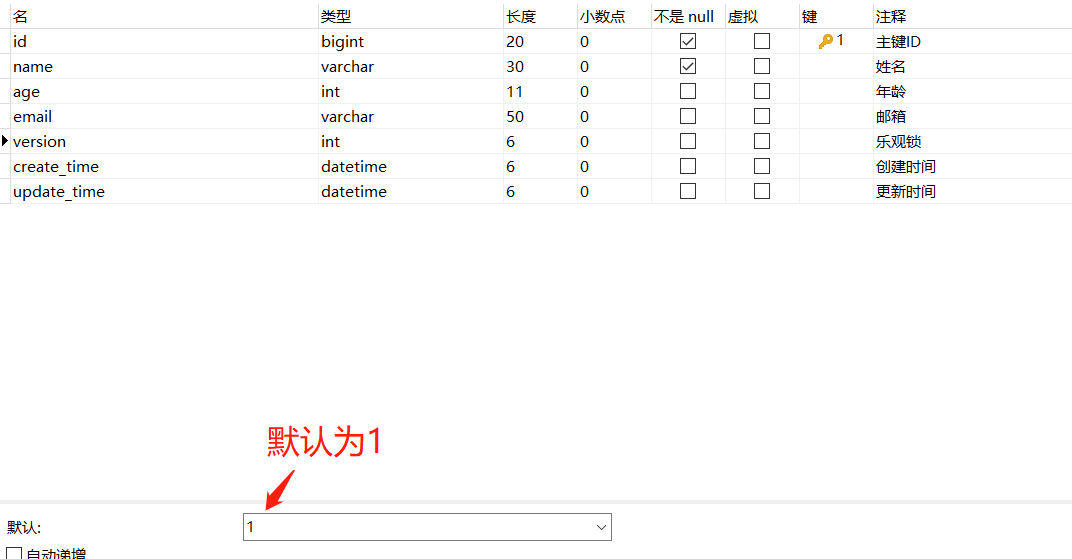This screenshot has width=1072, height=559.
Task: Toggle virtual checkbox for create_time field
Action: tap(762, 166)
